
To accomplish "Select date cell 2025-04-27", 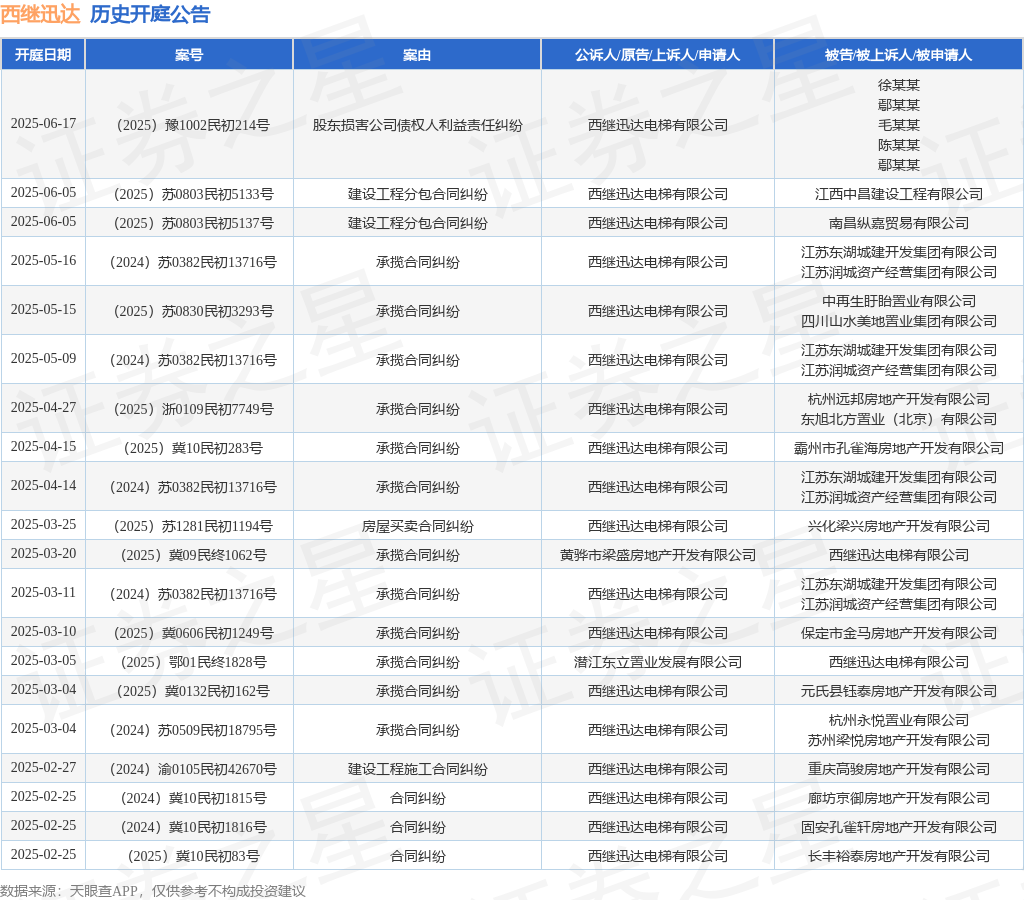I will click(43, 408).
